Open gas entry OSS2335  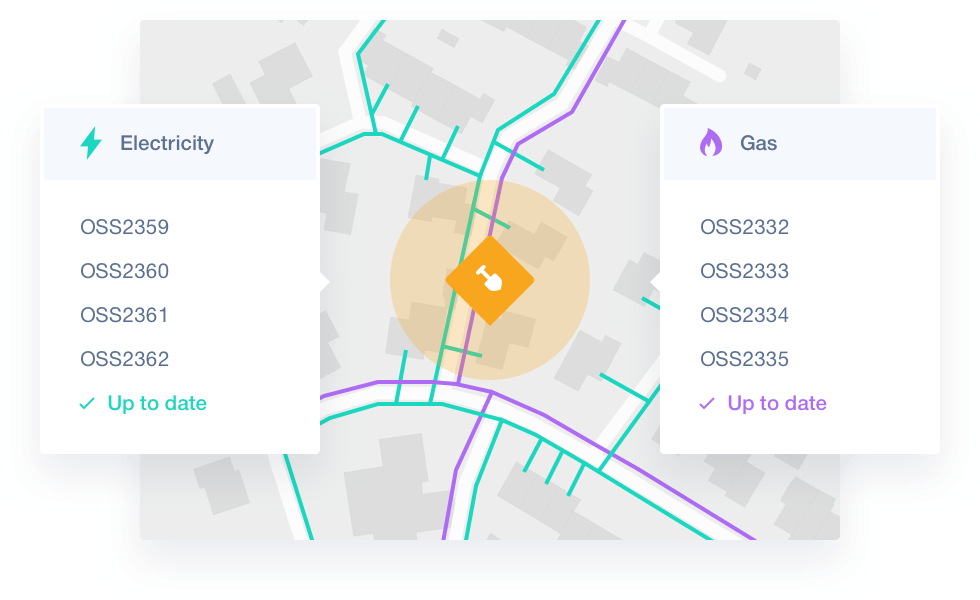tap(745, 359)
